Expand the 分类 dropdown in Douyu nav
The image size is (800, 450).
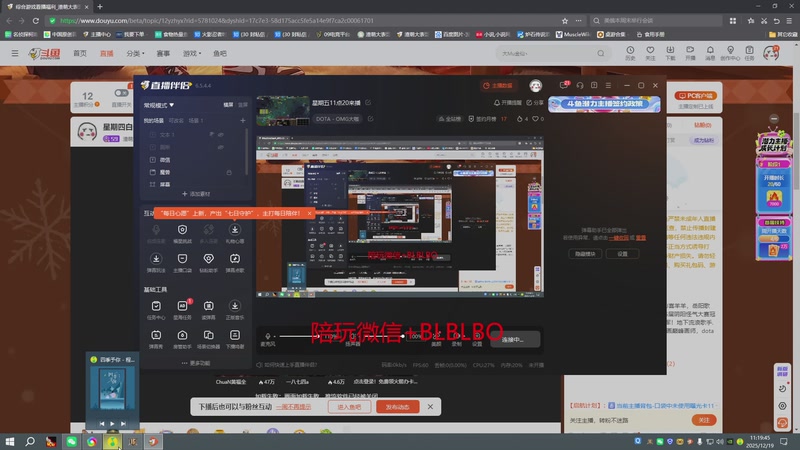coord(135,53)
